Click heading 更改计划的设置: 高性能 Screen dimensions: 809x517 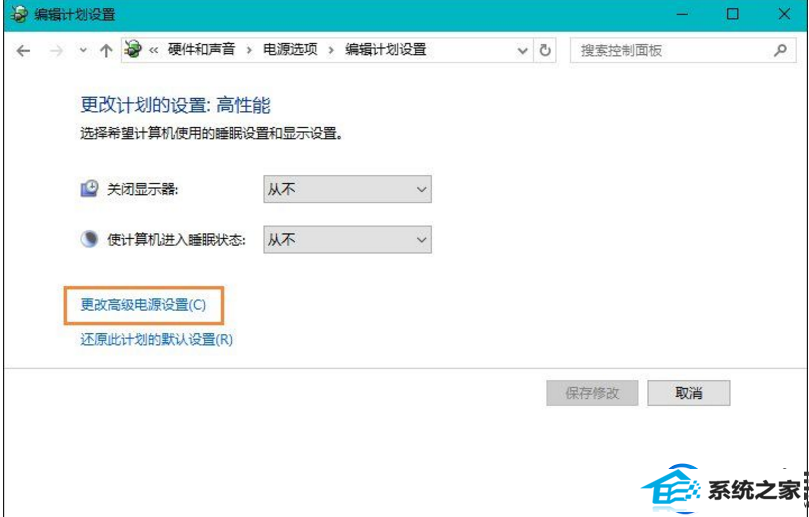point(175,105)
